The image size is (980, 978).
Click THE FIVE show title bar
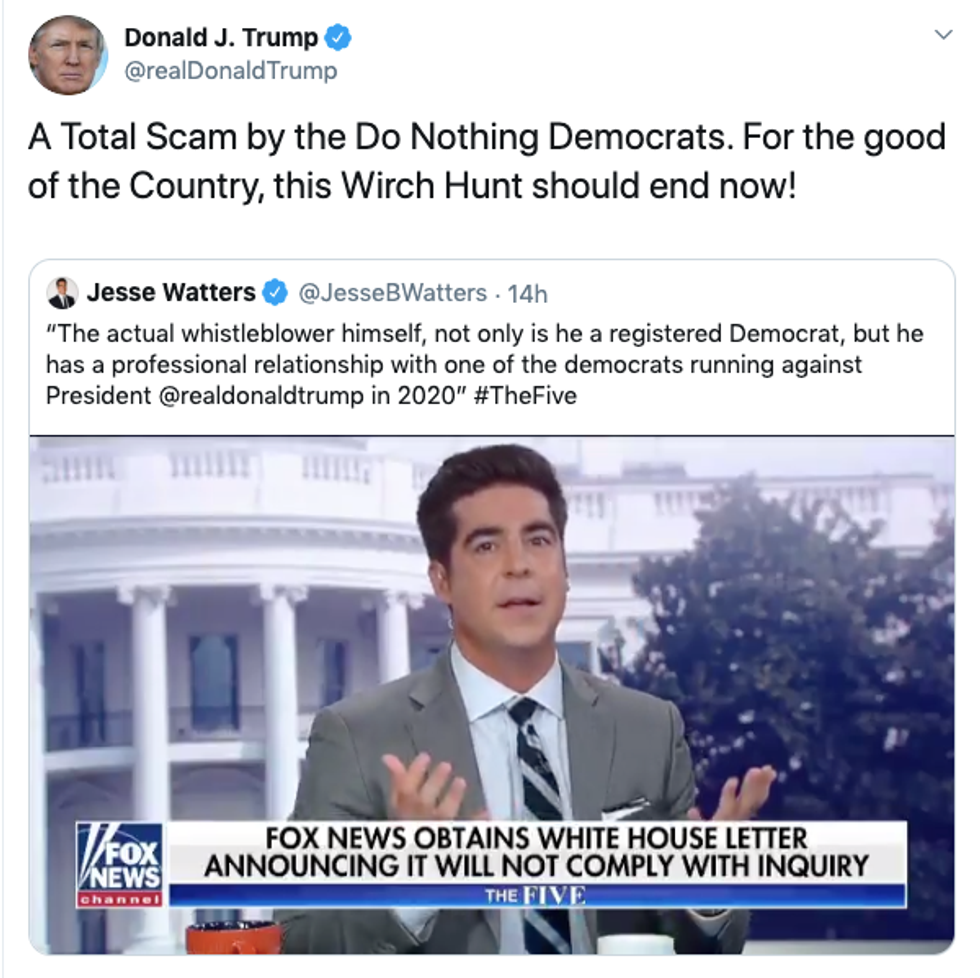point(537,896)
